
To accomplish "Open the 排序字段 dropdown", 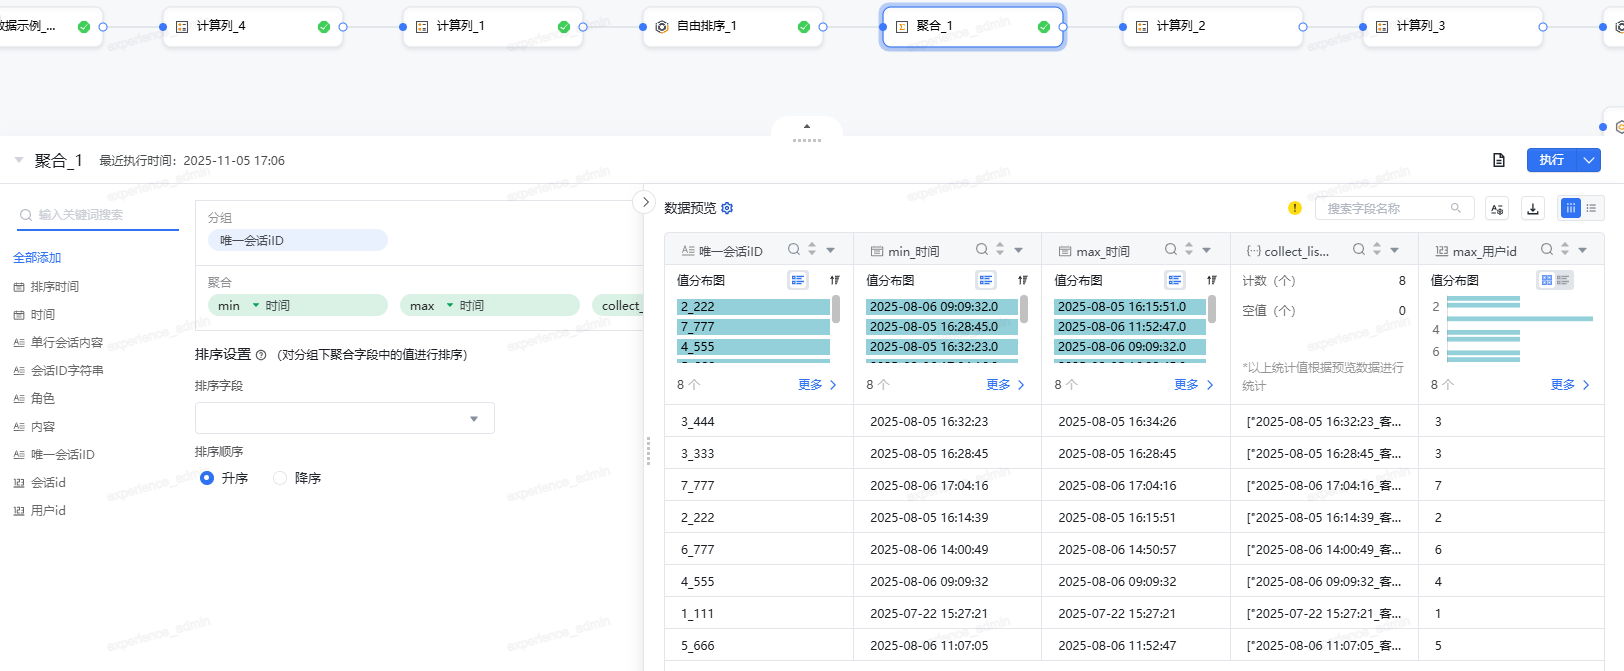I will click(344, 418).
